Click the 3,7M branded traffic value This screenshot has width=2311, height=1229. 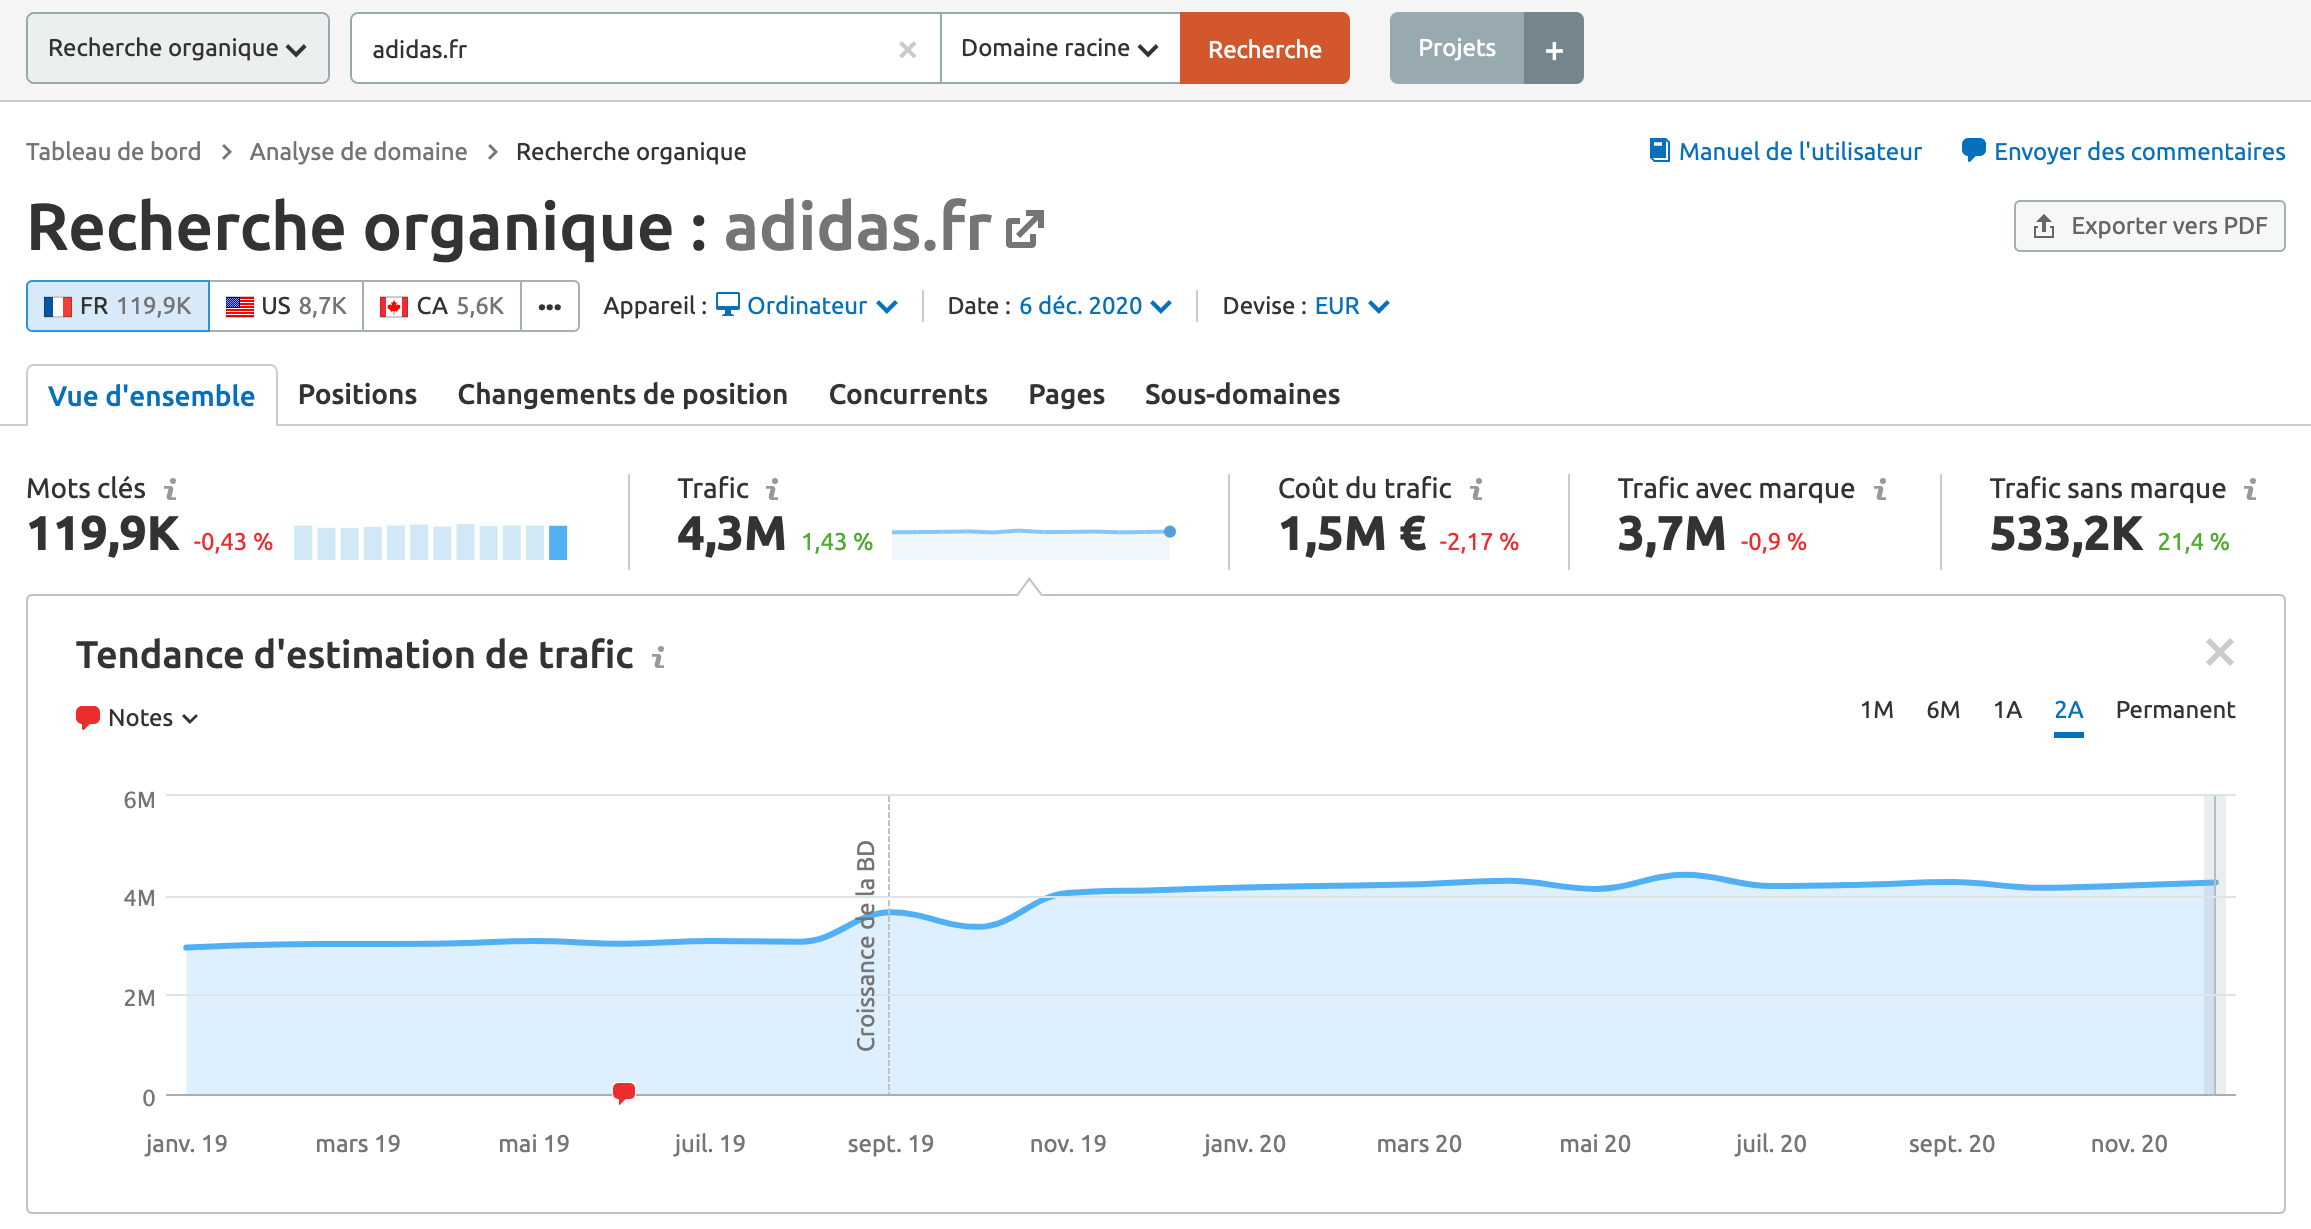[x=1671, y=534]
